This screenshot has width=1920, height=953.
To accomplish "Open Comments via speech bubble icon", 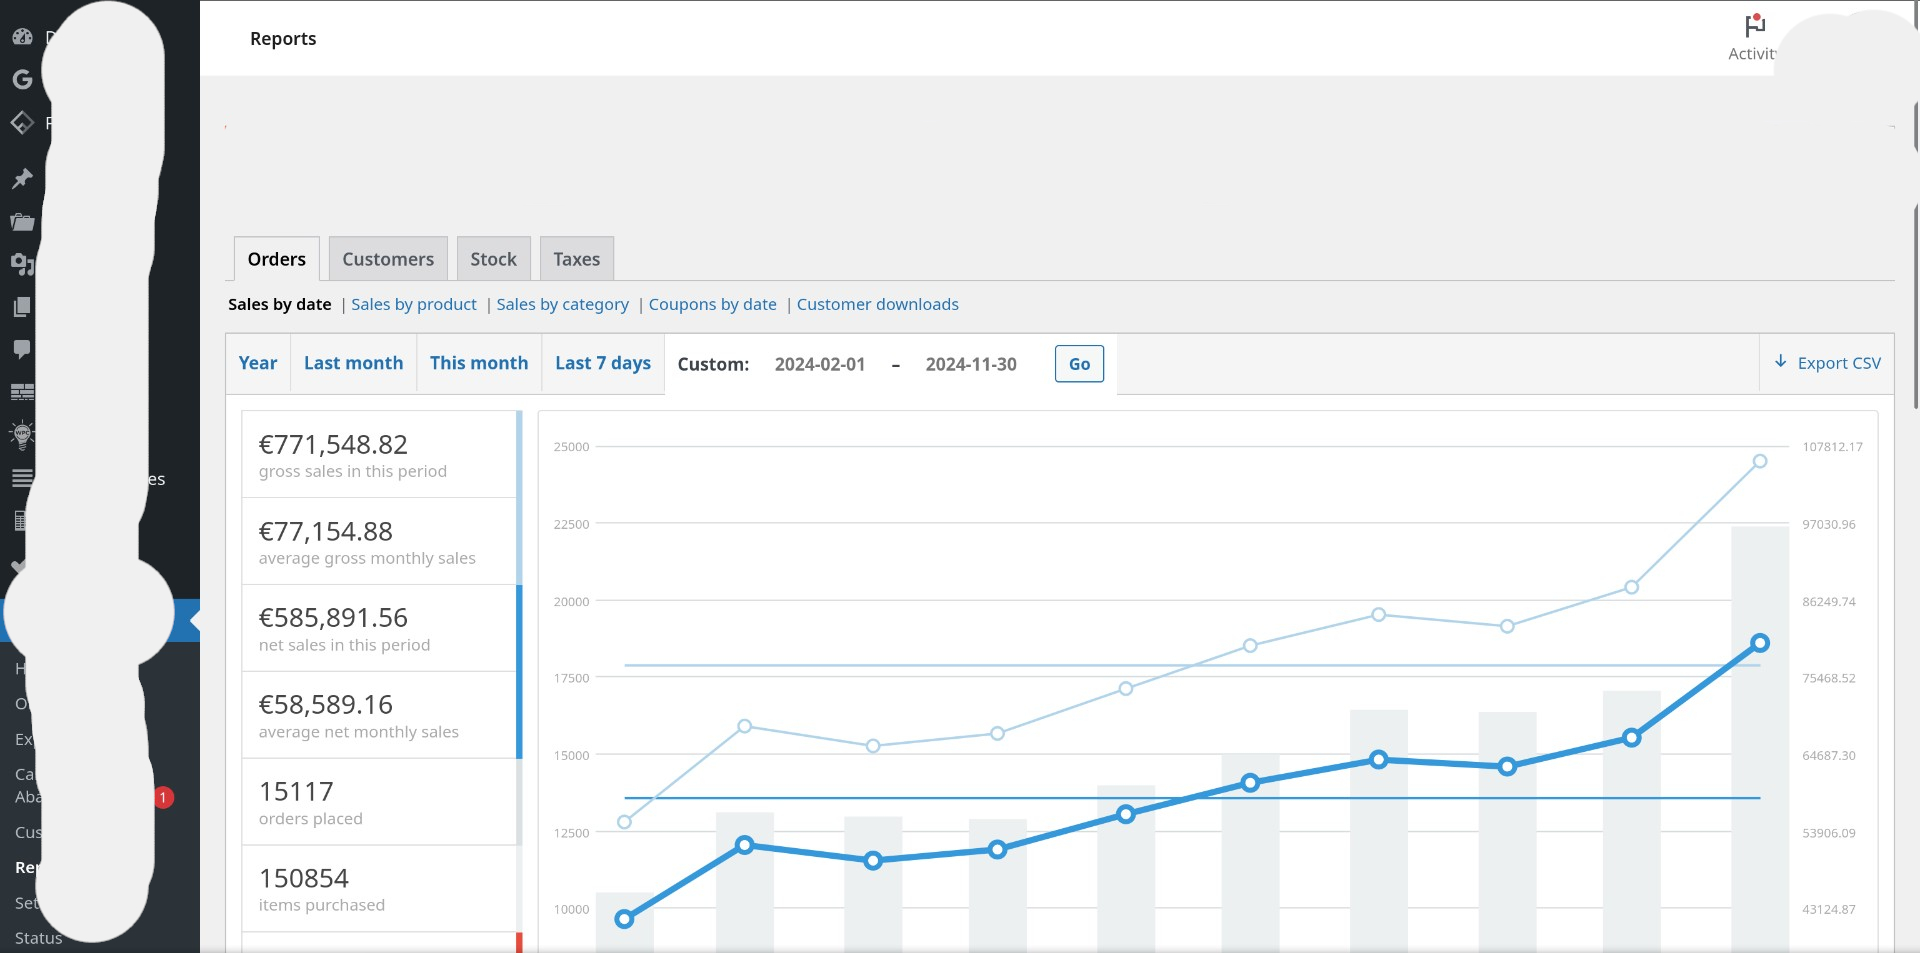I will tap(22, 349).
